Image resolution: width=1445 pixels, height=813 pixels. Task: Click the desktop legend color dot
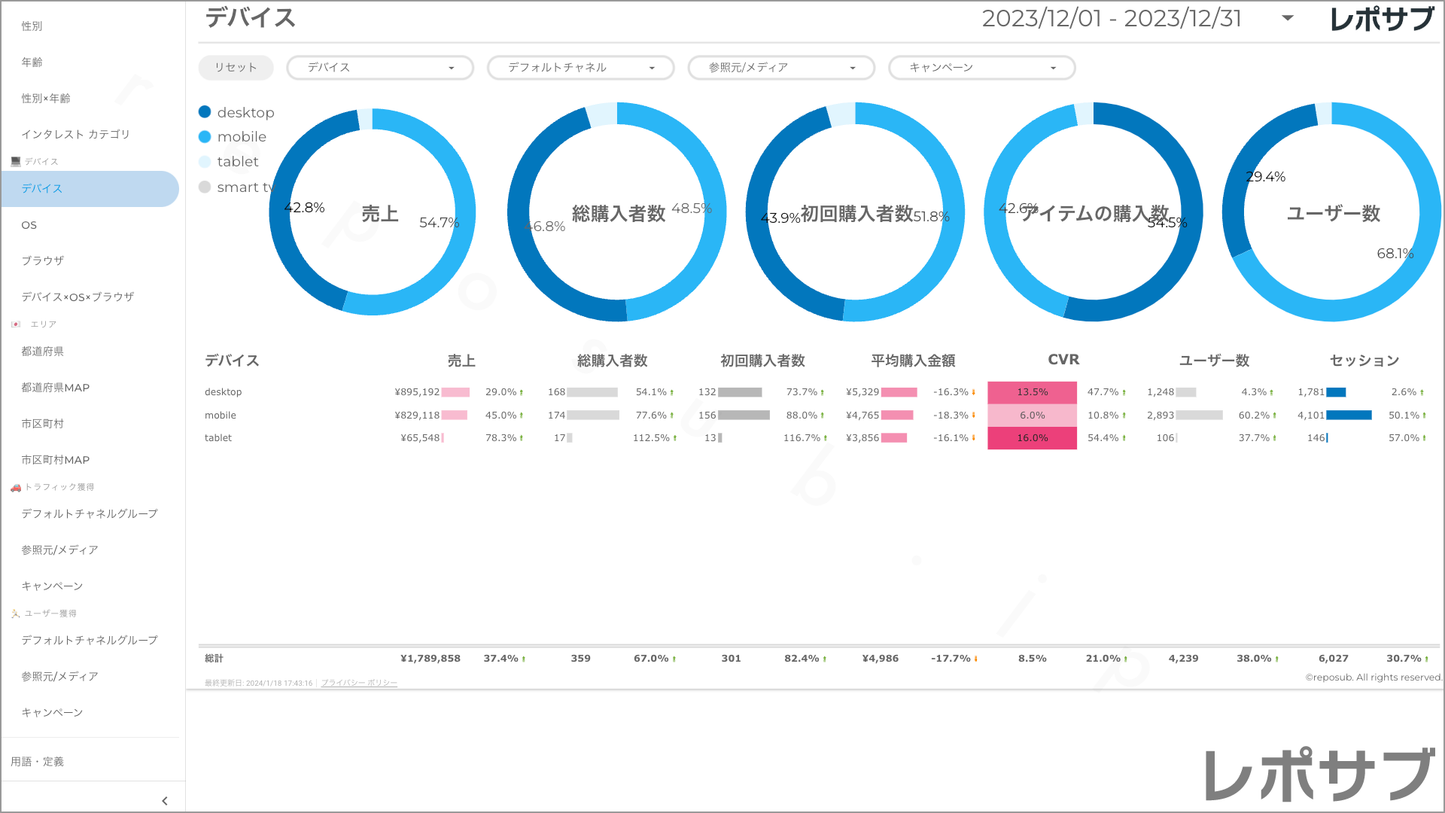tap(205, 112)
